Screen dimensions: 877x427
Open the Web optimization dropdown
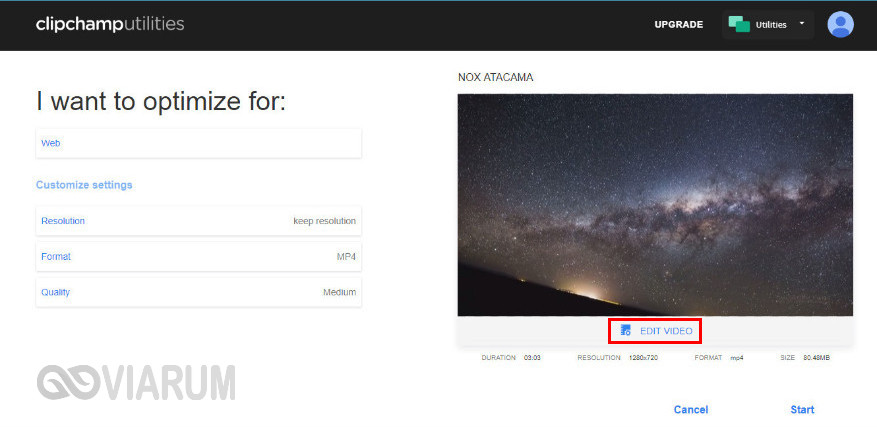198,143
